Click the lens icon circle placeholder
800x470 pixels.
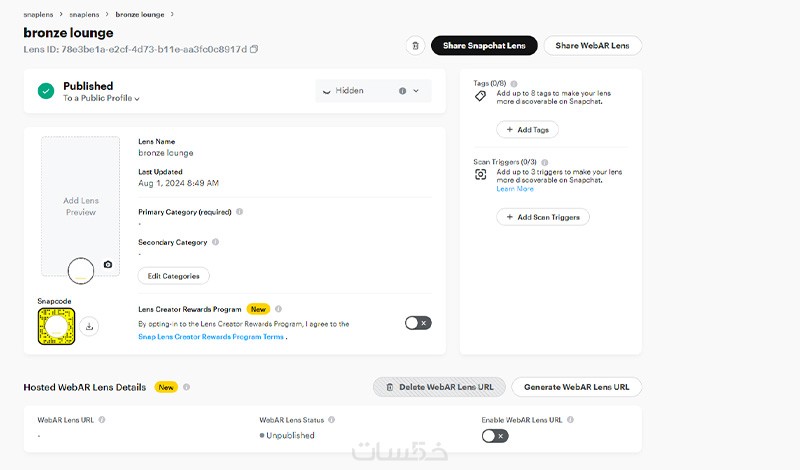click(x=81, y=271)
